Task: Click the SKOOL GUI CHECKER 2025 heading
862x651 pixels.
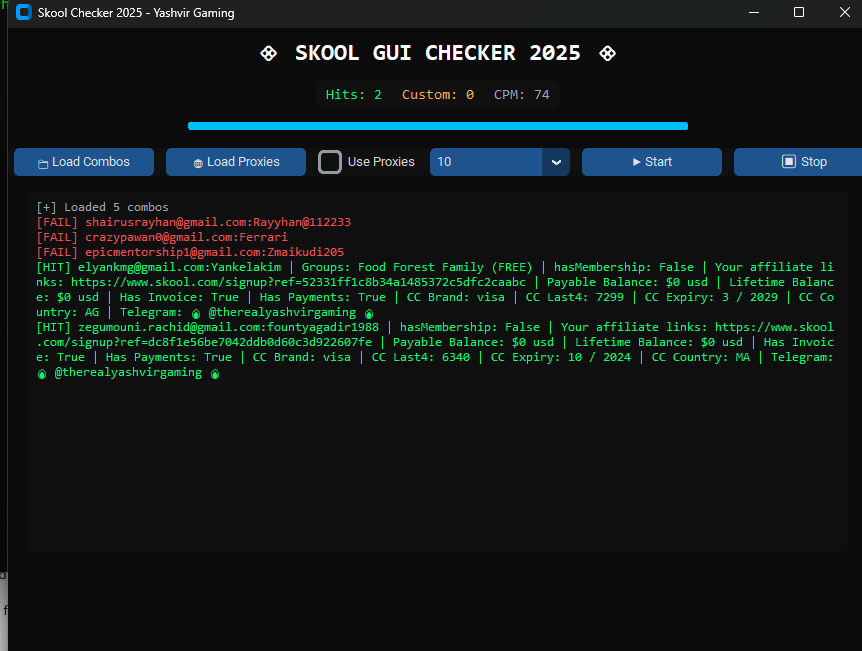Action: pos(438,53)
